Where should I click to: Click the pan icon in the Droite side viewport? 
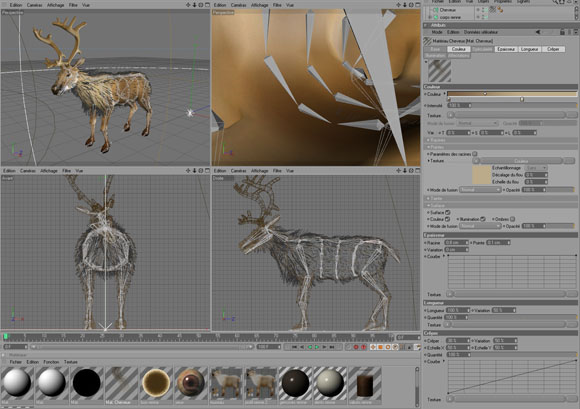398,170
